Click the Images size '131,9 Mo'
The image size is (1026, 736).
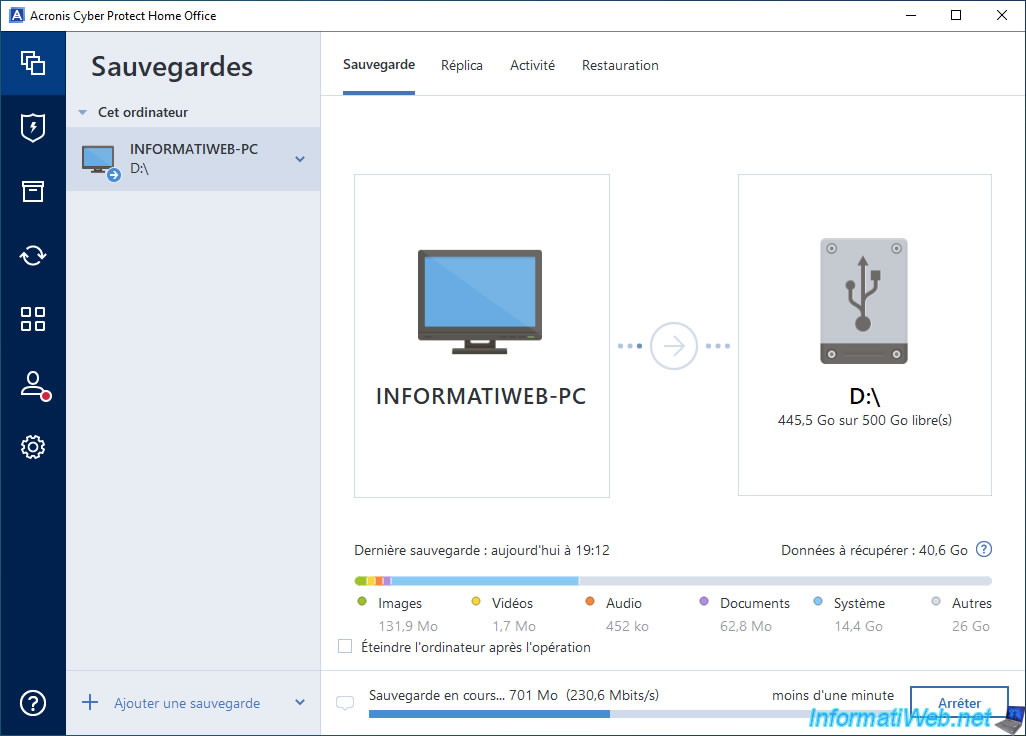(408, 626)
